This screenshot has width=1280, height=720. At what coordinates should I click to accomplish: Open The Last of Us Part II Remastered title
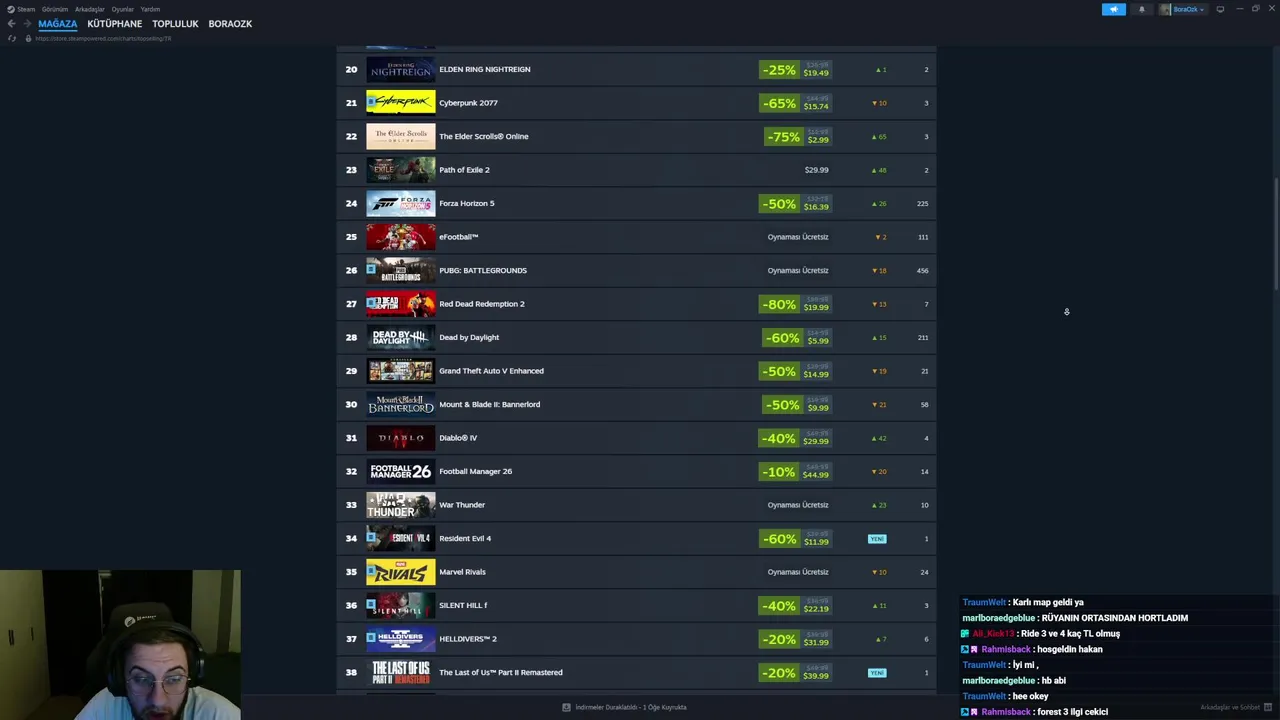(x=501, y=672)
